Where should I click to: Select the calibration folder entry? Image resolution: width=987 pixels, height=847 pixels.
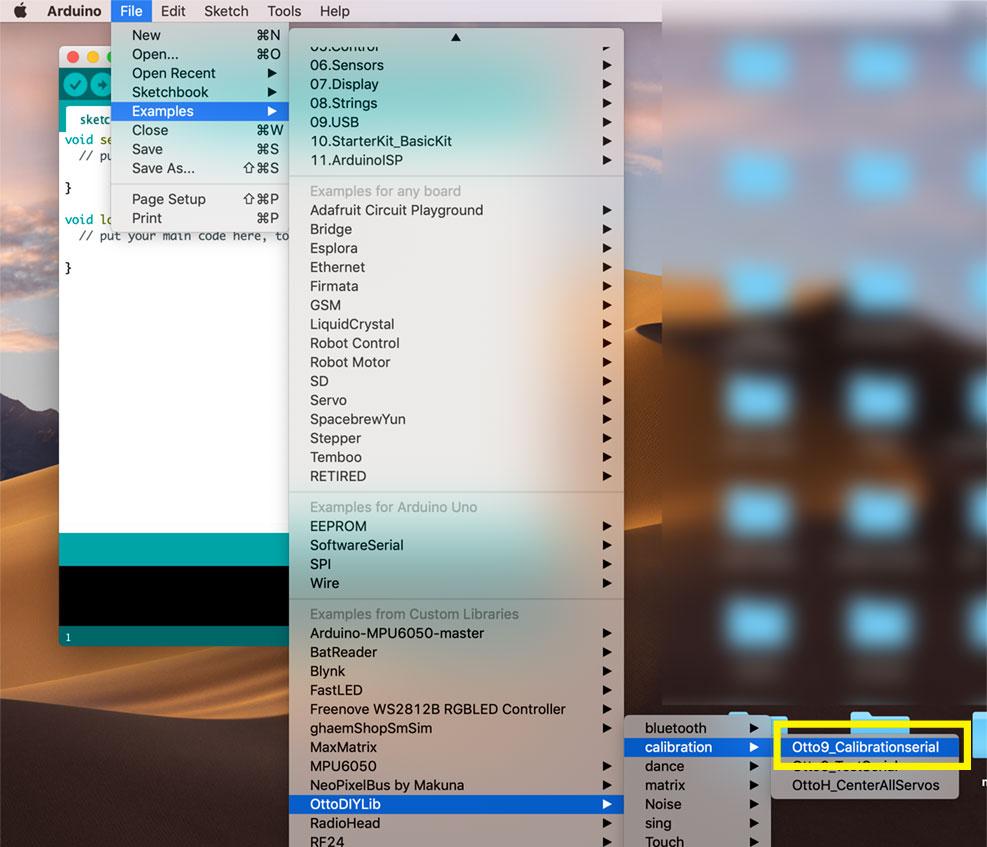tap(697, 747)
